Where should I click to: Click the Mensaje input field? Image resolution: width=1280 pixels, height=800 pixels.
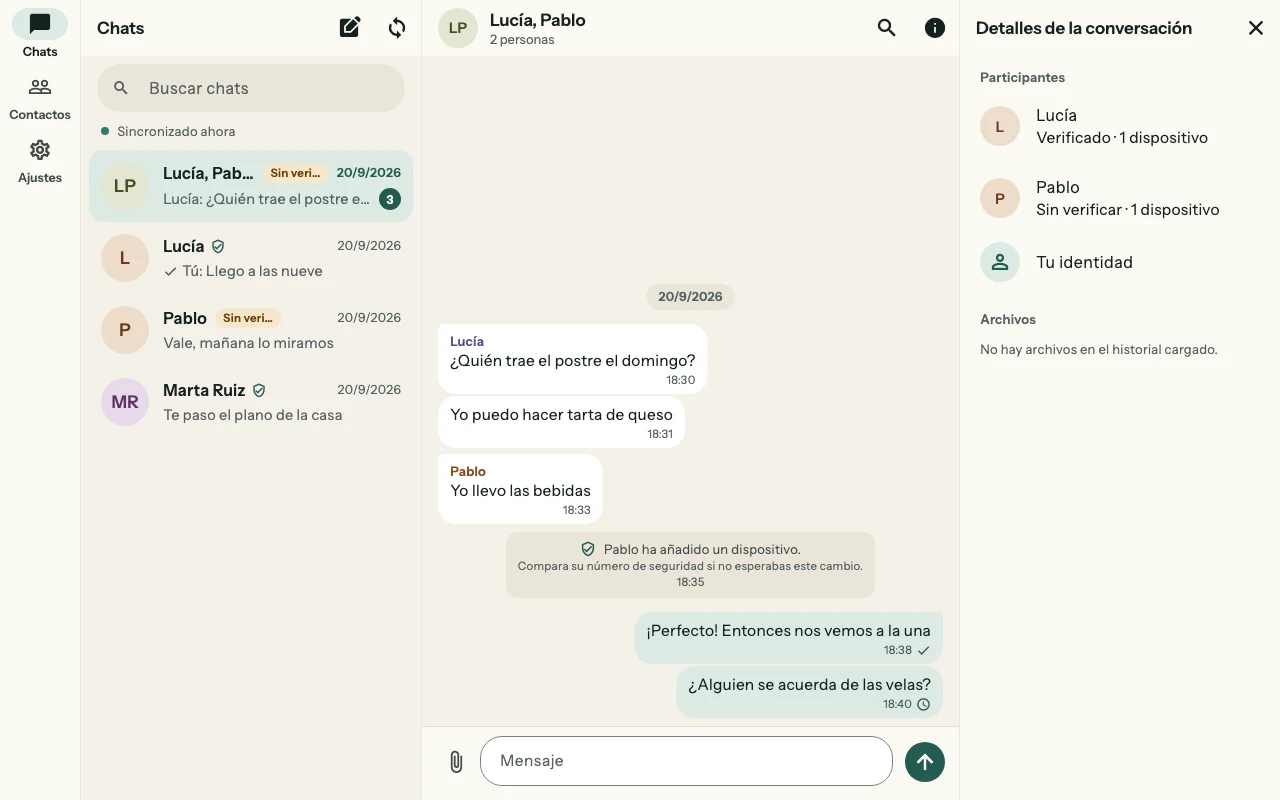click(686, 761)
